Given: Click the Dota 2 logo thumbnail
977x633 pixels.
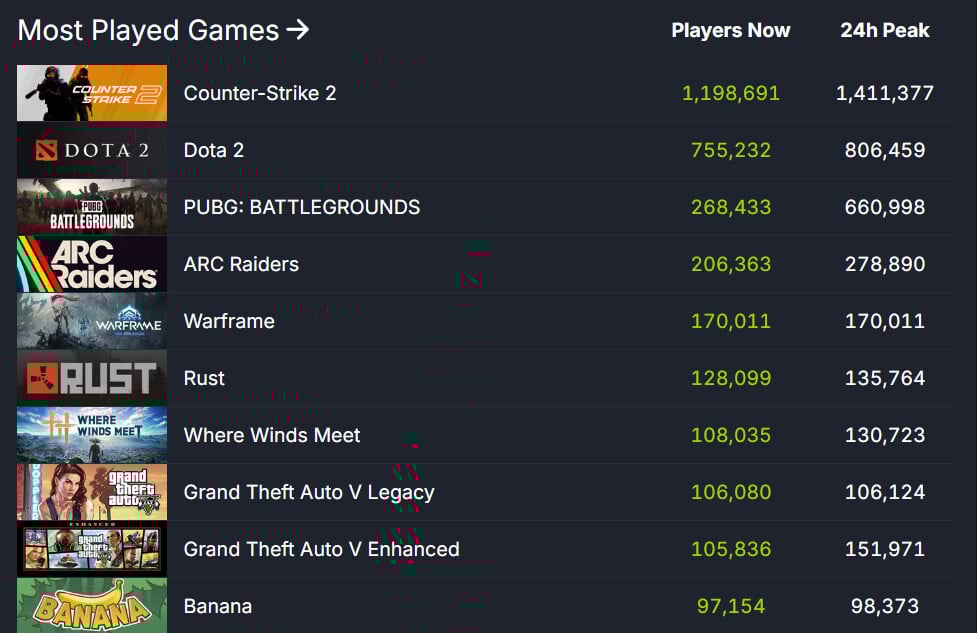Looking at the screenshot, I should (92, 150).
